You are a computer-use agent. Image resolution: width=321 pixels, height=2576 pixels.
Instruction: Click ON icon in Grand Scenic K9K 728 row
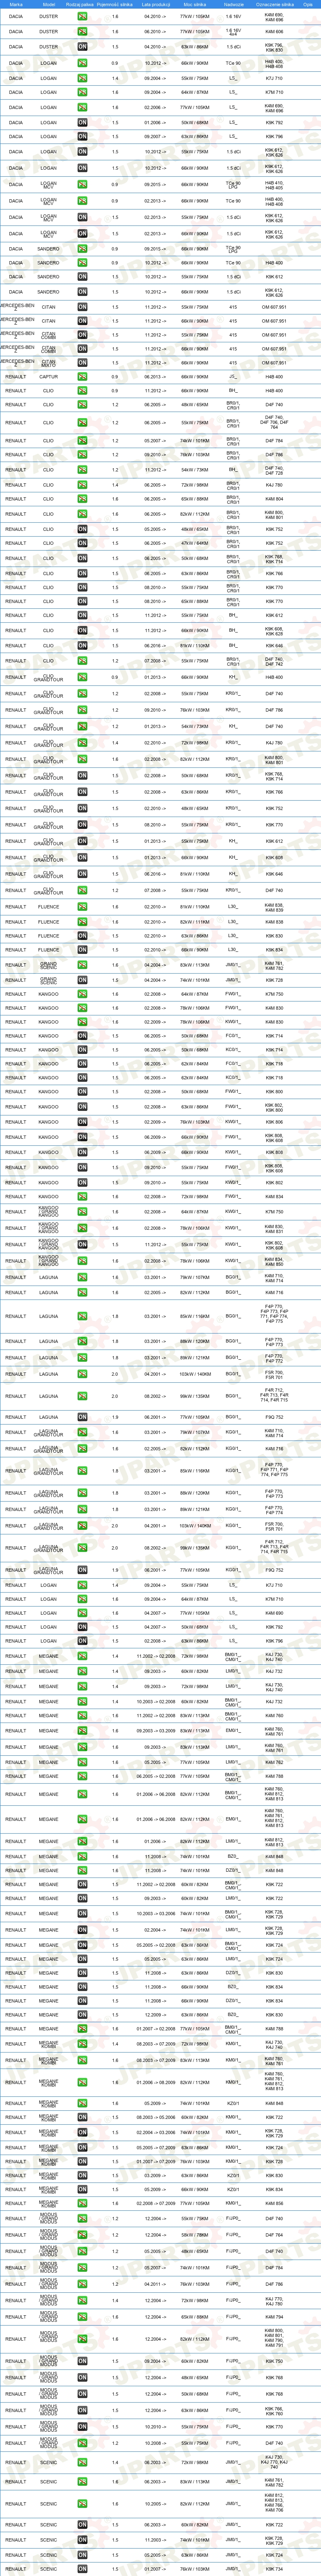(x=82, y=980)
